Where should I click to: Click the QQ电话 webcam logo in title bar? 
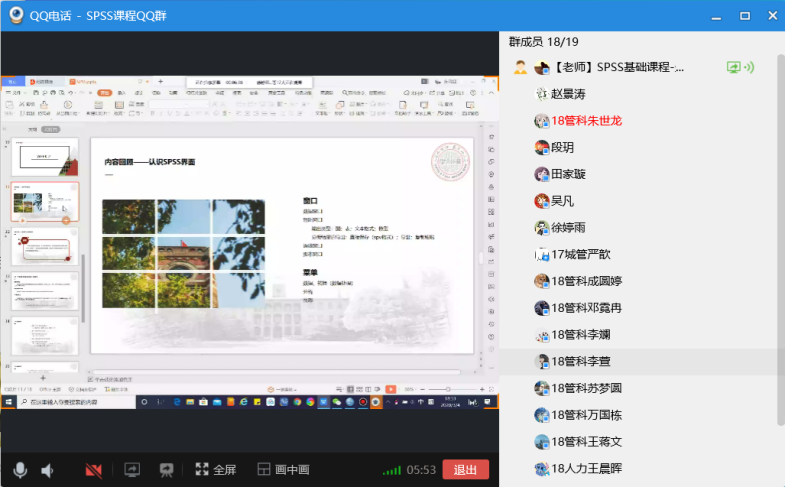pos(16,15)
